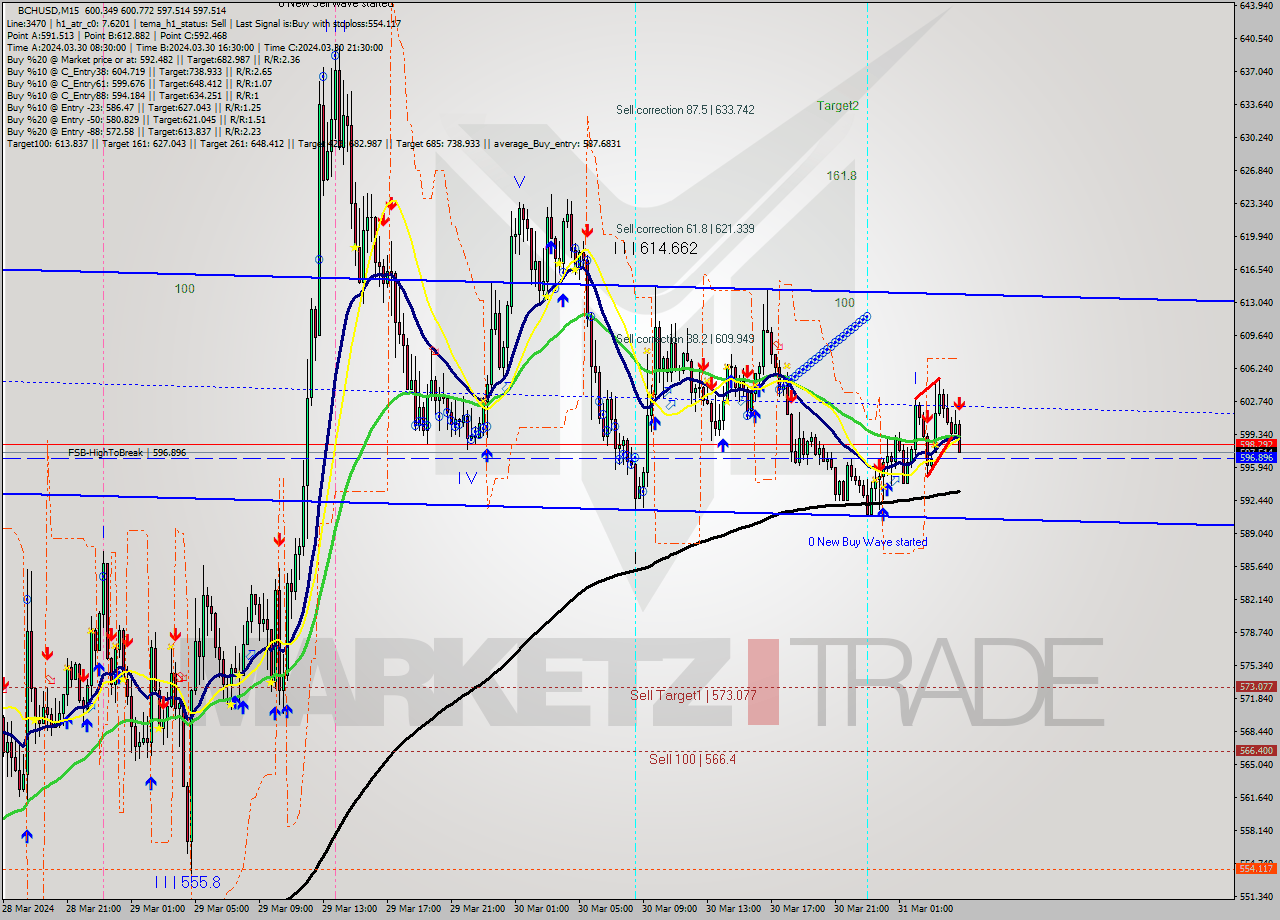Viewport: 1280px width, 920px height.
Task: Select the '0 New Buy Wave started' label
Action: click(868, 542)
